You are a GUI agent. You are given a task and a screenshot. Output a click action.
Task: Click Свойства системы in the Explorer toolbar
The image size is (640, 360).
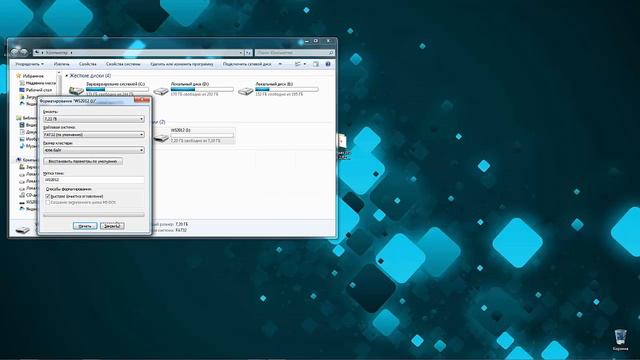123,64
